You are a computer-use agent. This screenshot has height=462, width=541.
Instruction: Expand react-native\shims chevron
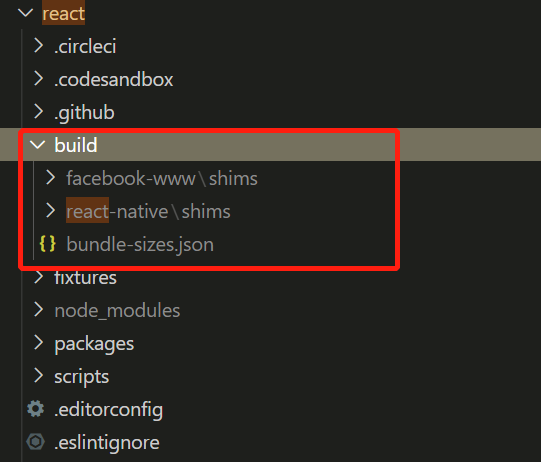pyautogui.click(x=51, y=211)
